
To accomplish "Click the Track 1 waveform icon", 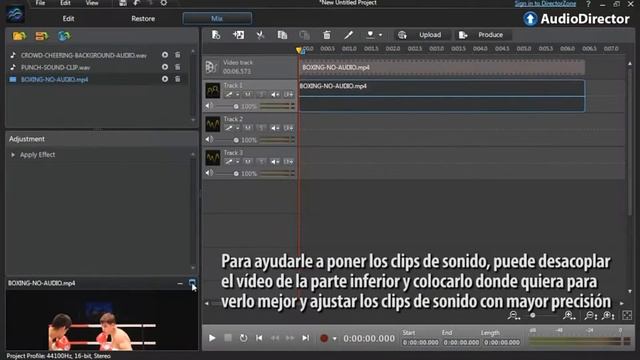I will [213, 91].
